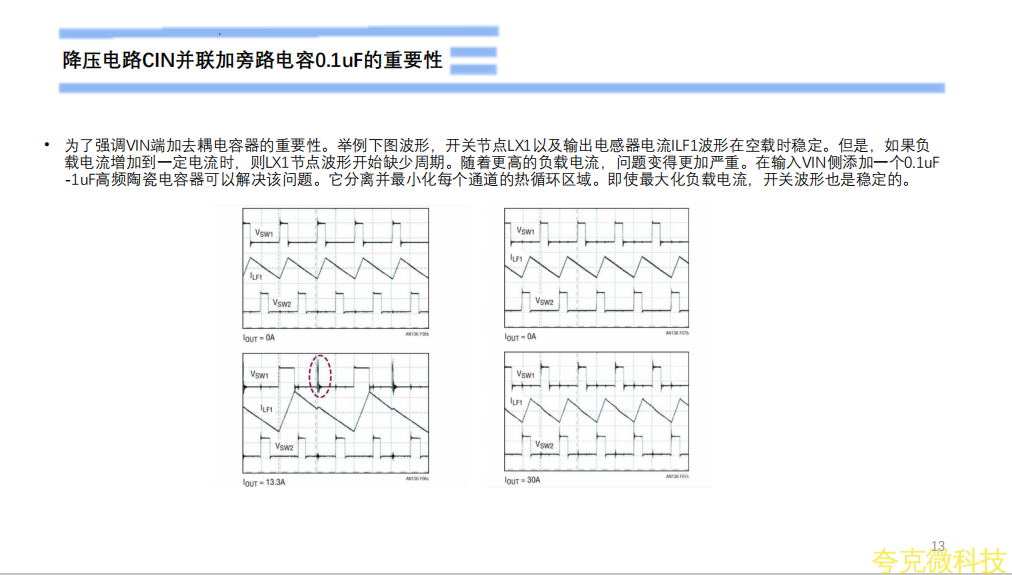1012x575 pixels.
Task: Click the VSW1 label in the top-left waveform
Action: click(265, 233)
